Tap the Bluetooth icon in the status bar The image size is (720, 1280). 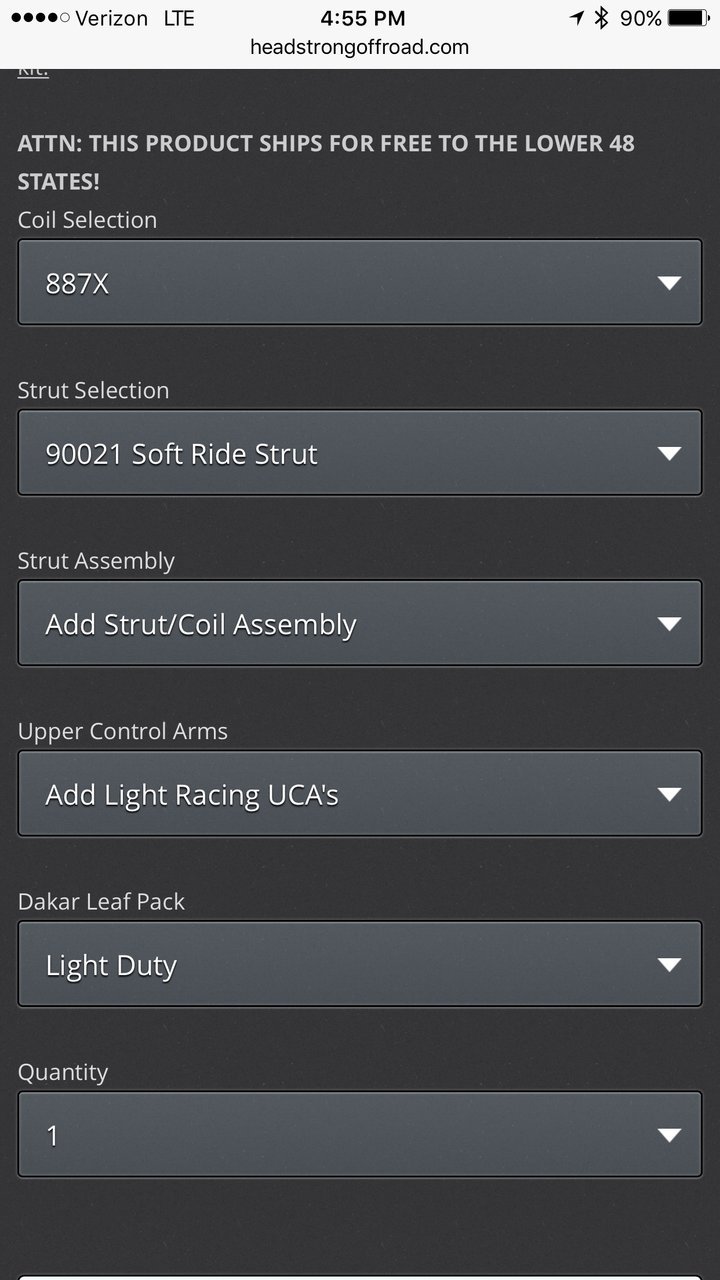coord(601,18)
